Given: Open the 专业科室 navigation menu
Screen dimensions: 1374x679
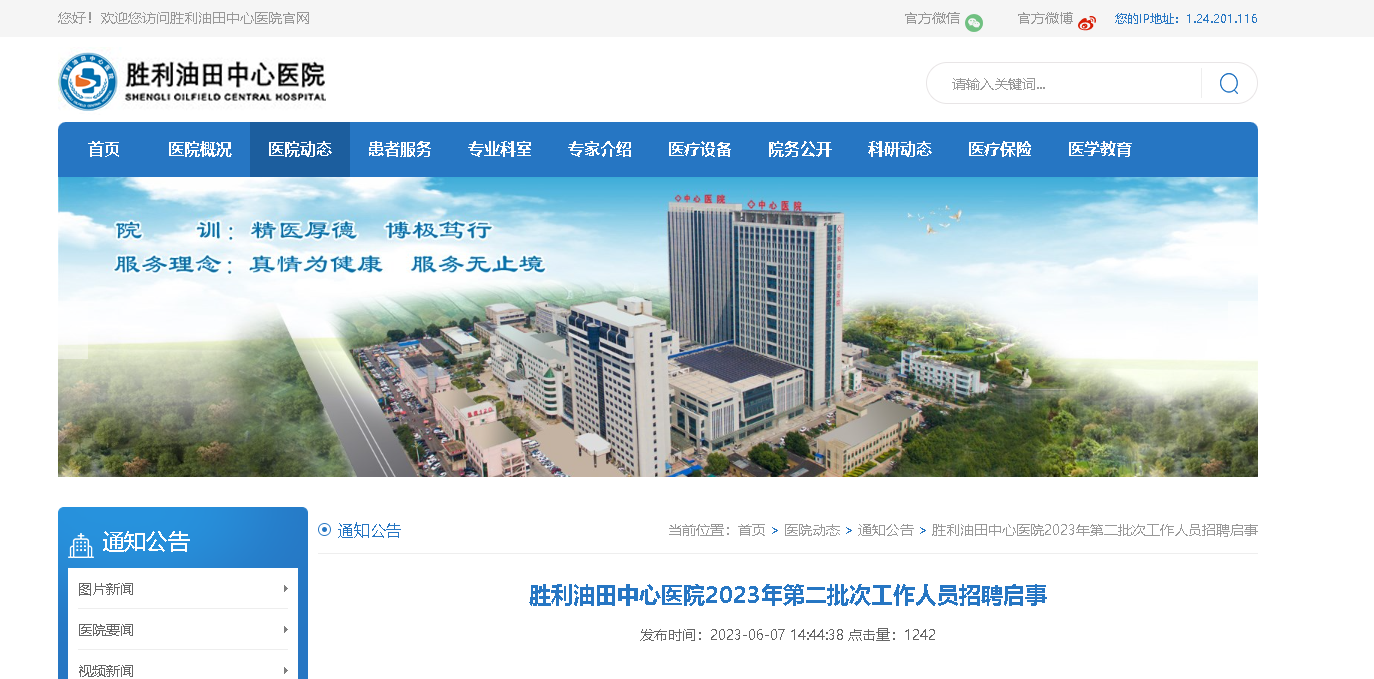Looking at the screenshot, I should tap(500, 150).
